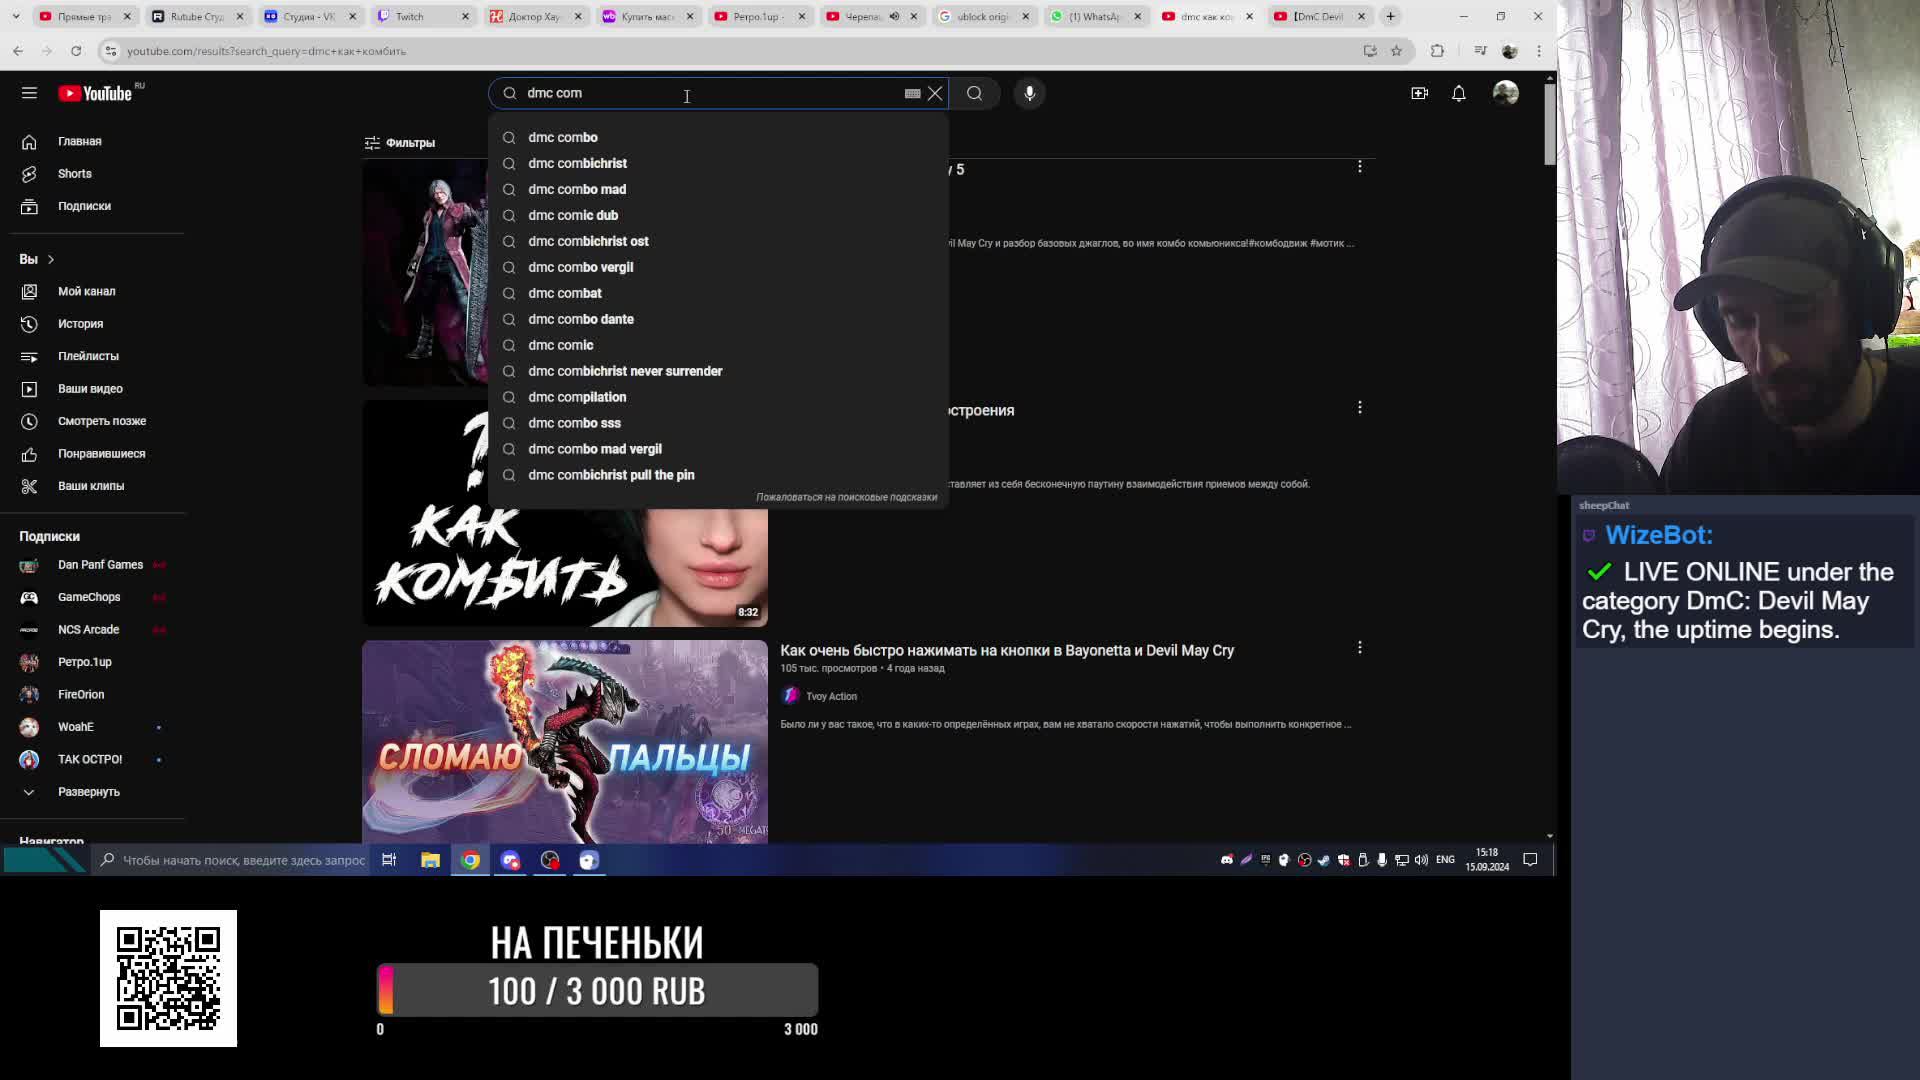Click the create video icon
Screen dimensions: 1920x1080
coord(1419,93)
